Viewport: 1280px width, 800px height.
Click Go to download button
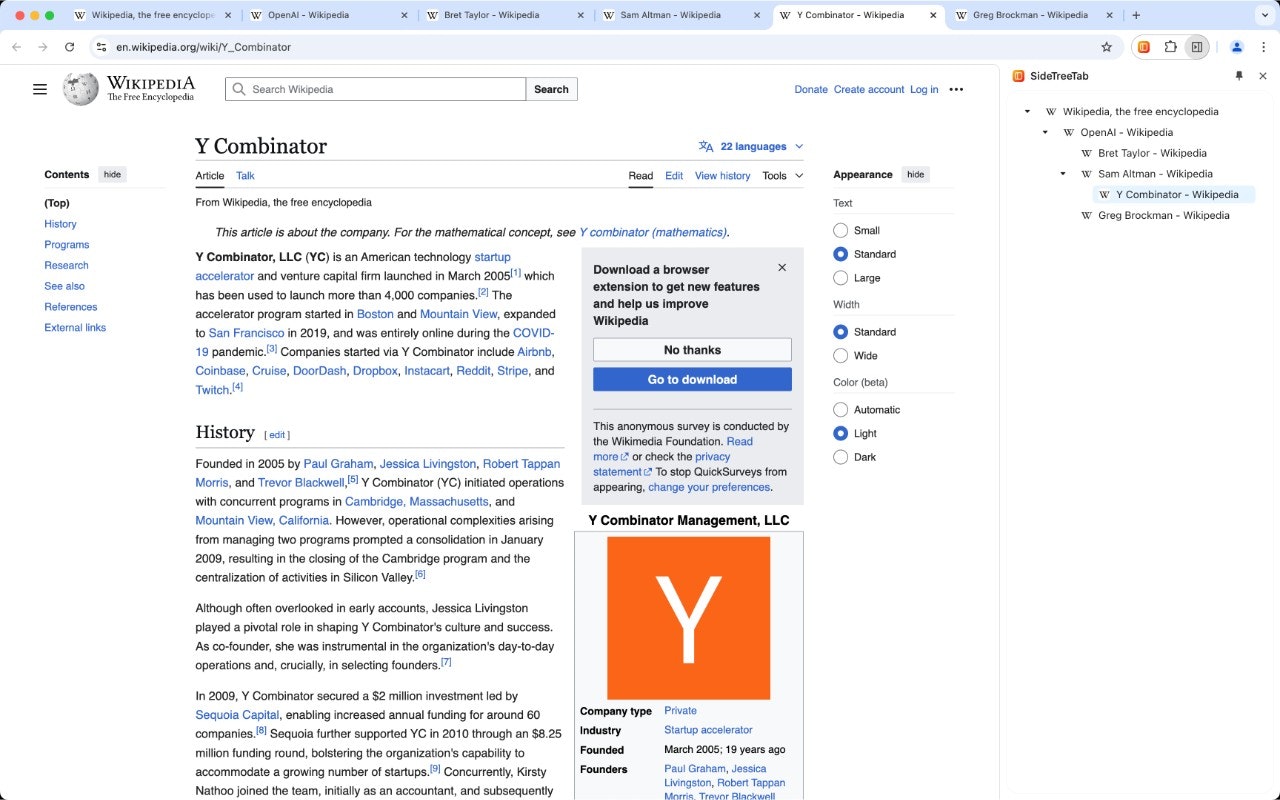[692, 380]
